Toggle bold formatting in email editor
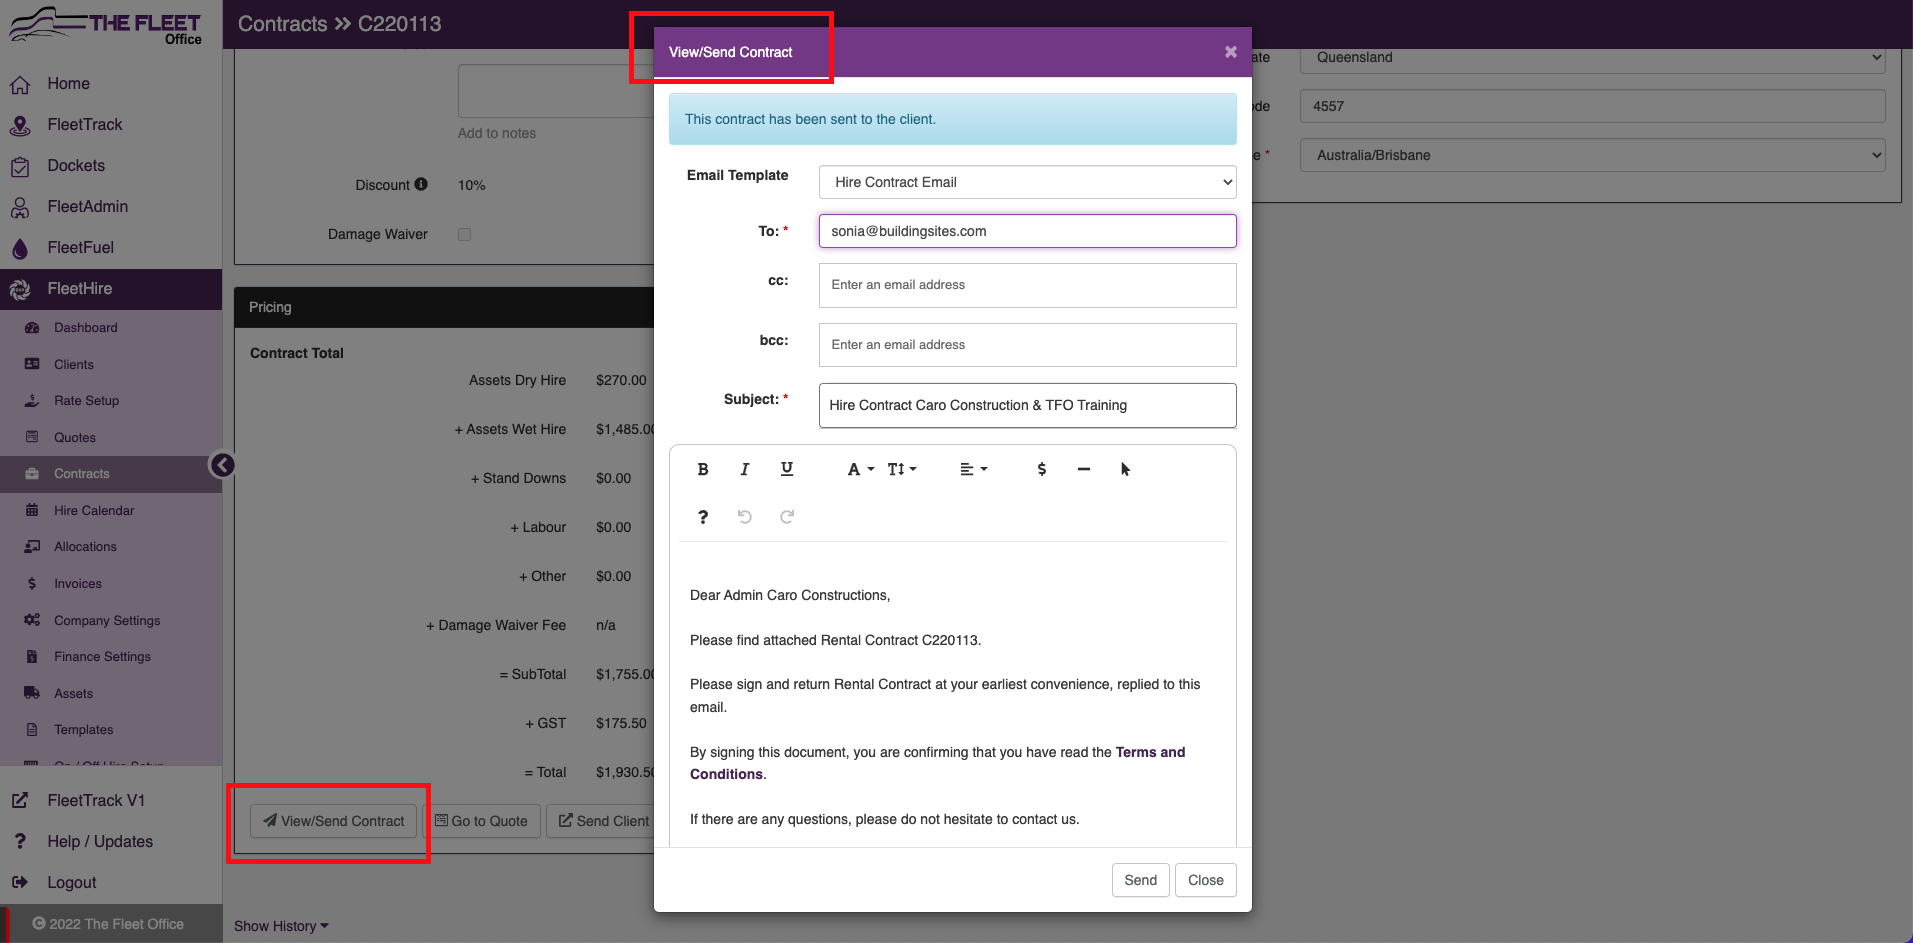The image size is (1913, 943). click(703, 469)
